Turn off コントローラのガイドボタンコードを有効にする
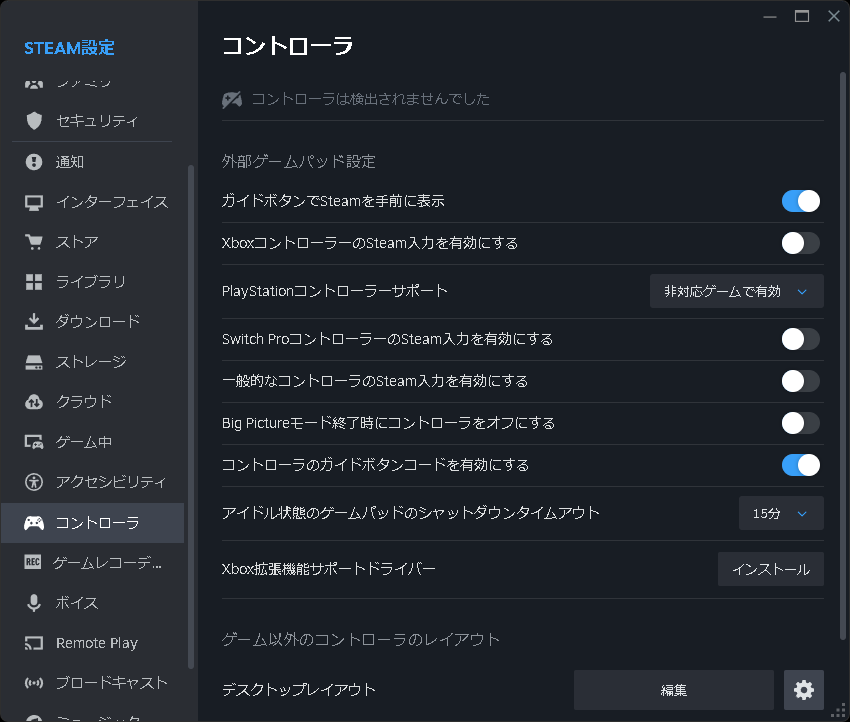This screenshot has height=722, width=850. (800, 465)
